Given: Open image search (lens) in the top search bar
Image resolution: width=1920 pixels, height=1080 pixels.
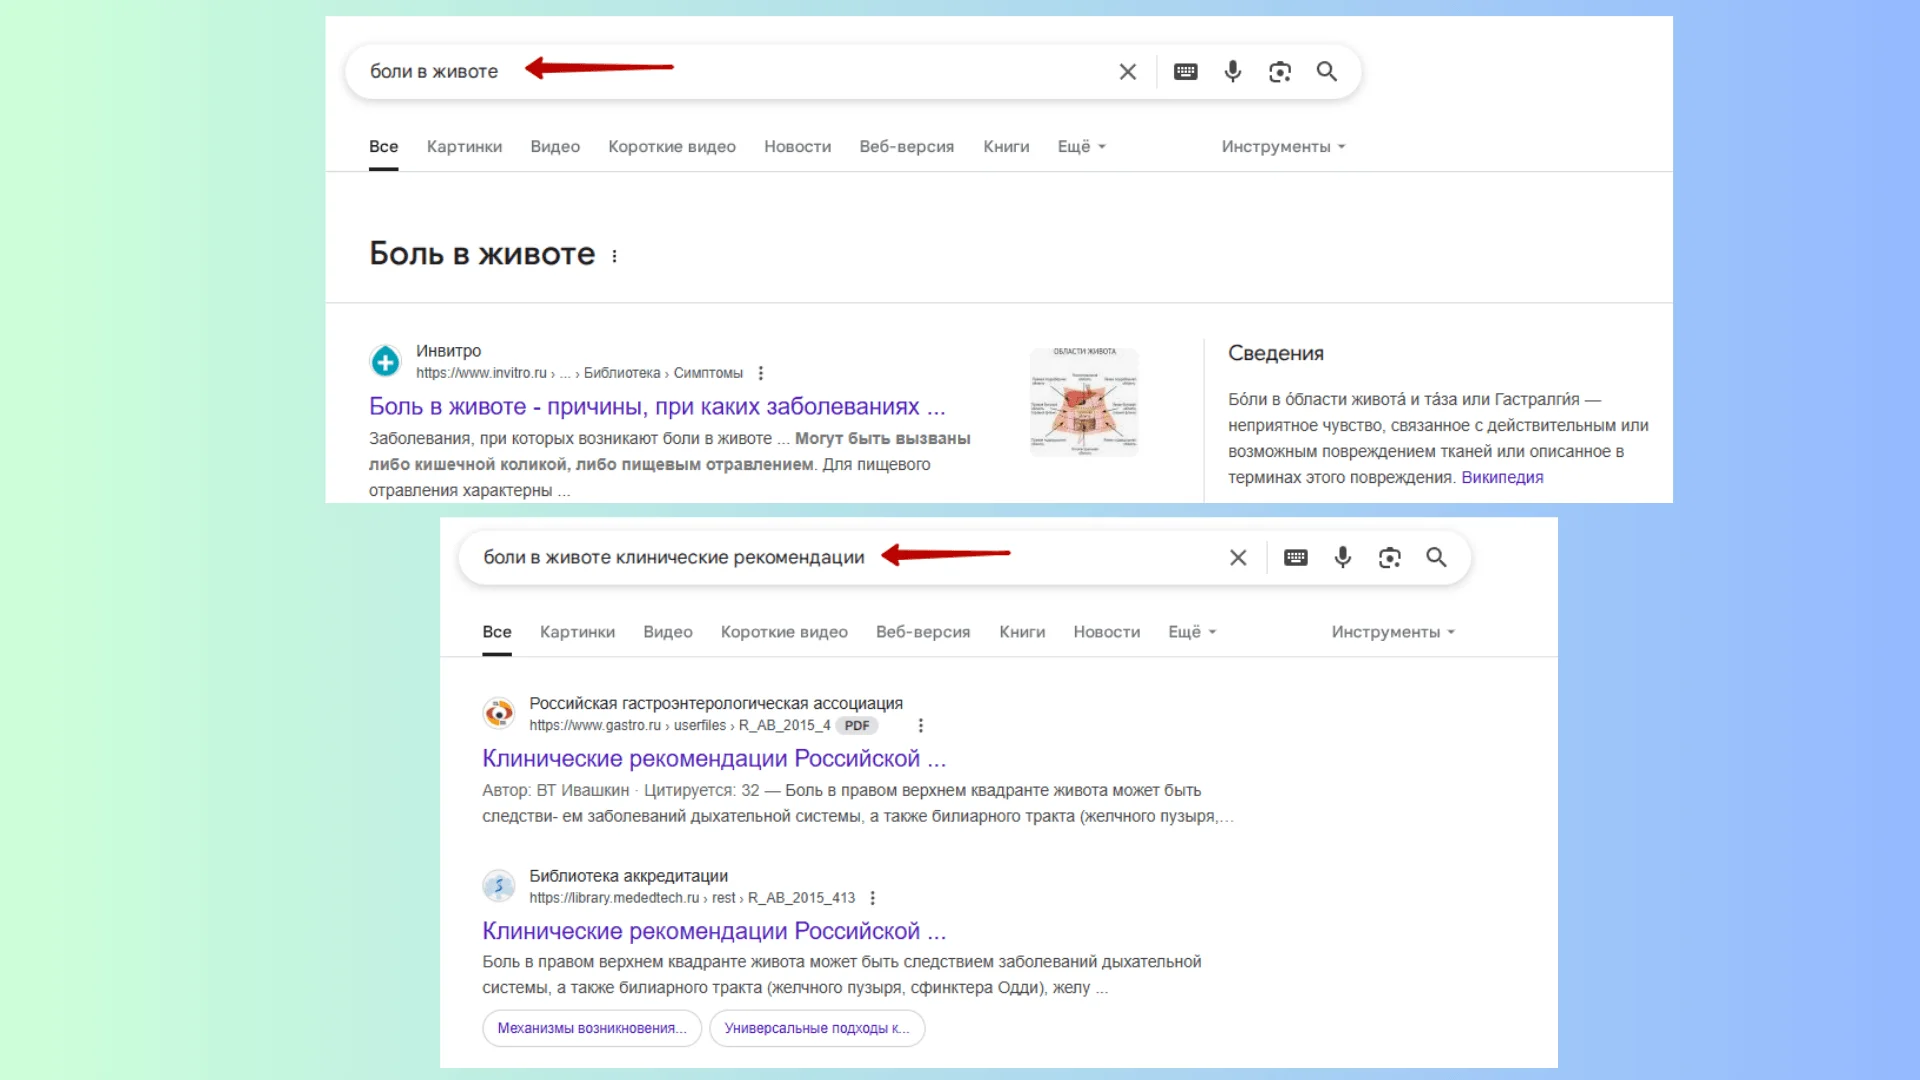Looking at the screenshot, I should coord(1279,72).
